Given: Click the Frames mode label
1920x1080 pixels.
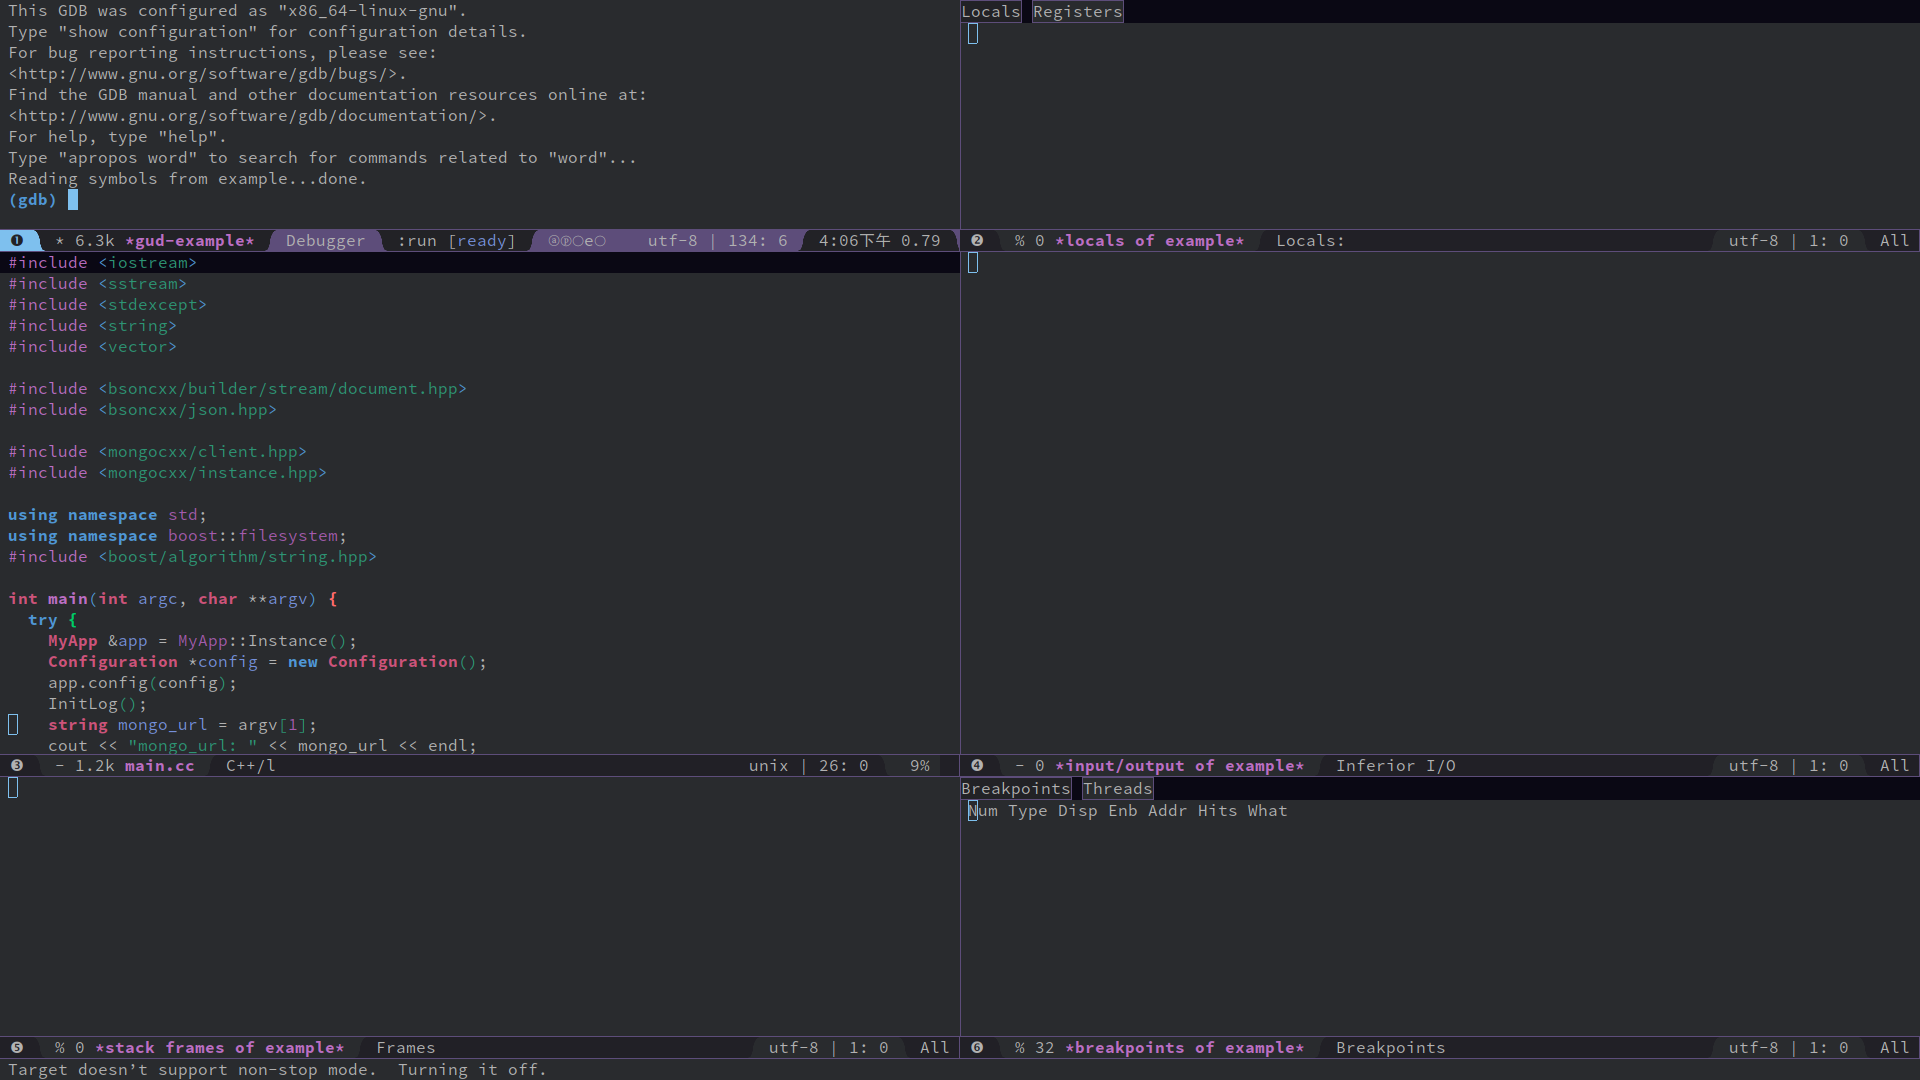Looking at the screenshot, I should click(405, 1048).
